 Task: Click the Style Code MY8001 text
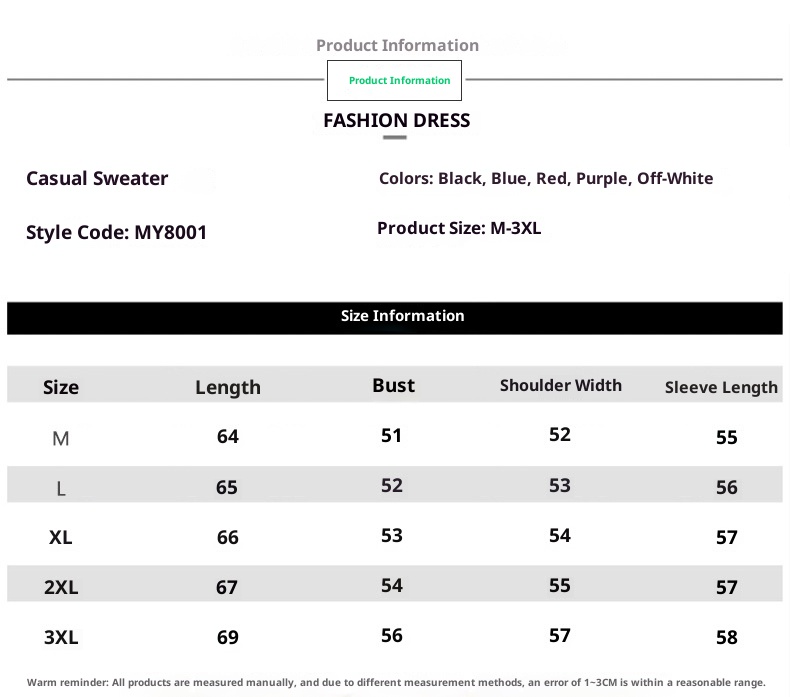click(116, 233)
